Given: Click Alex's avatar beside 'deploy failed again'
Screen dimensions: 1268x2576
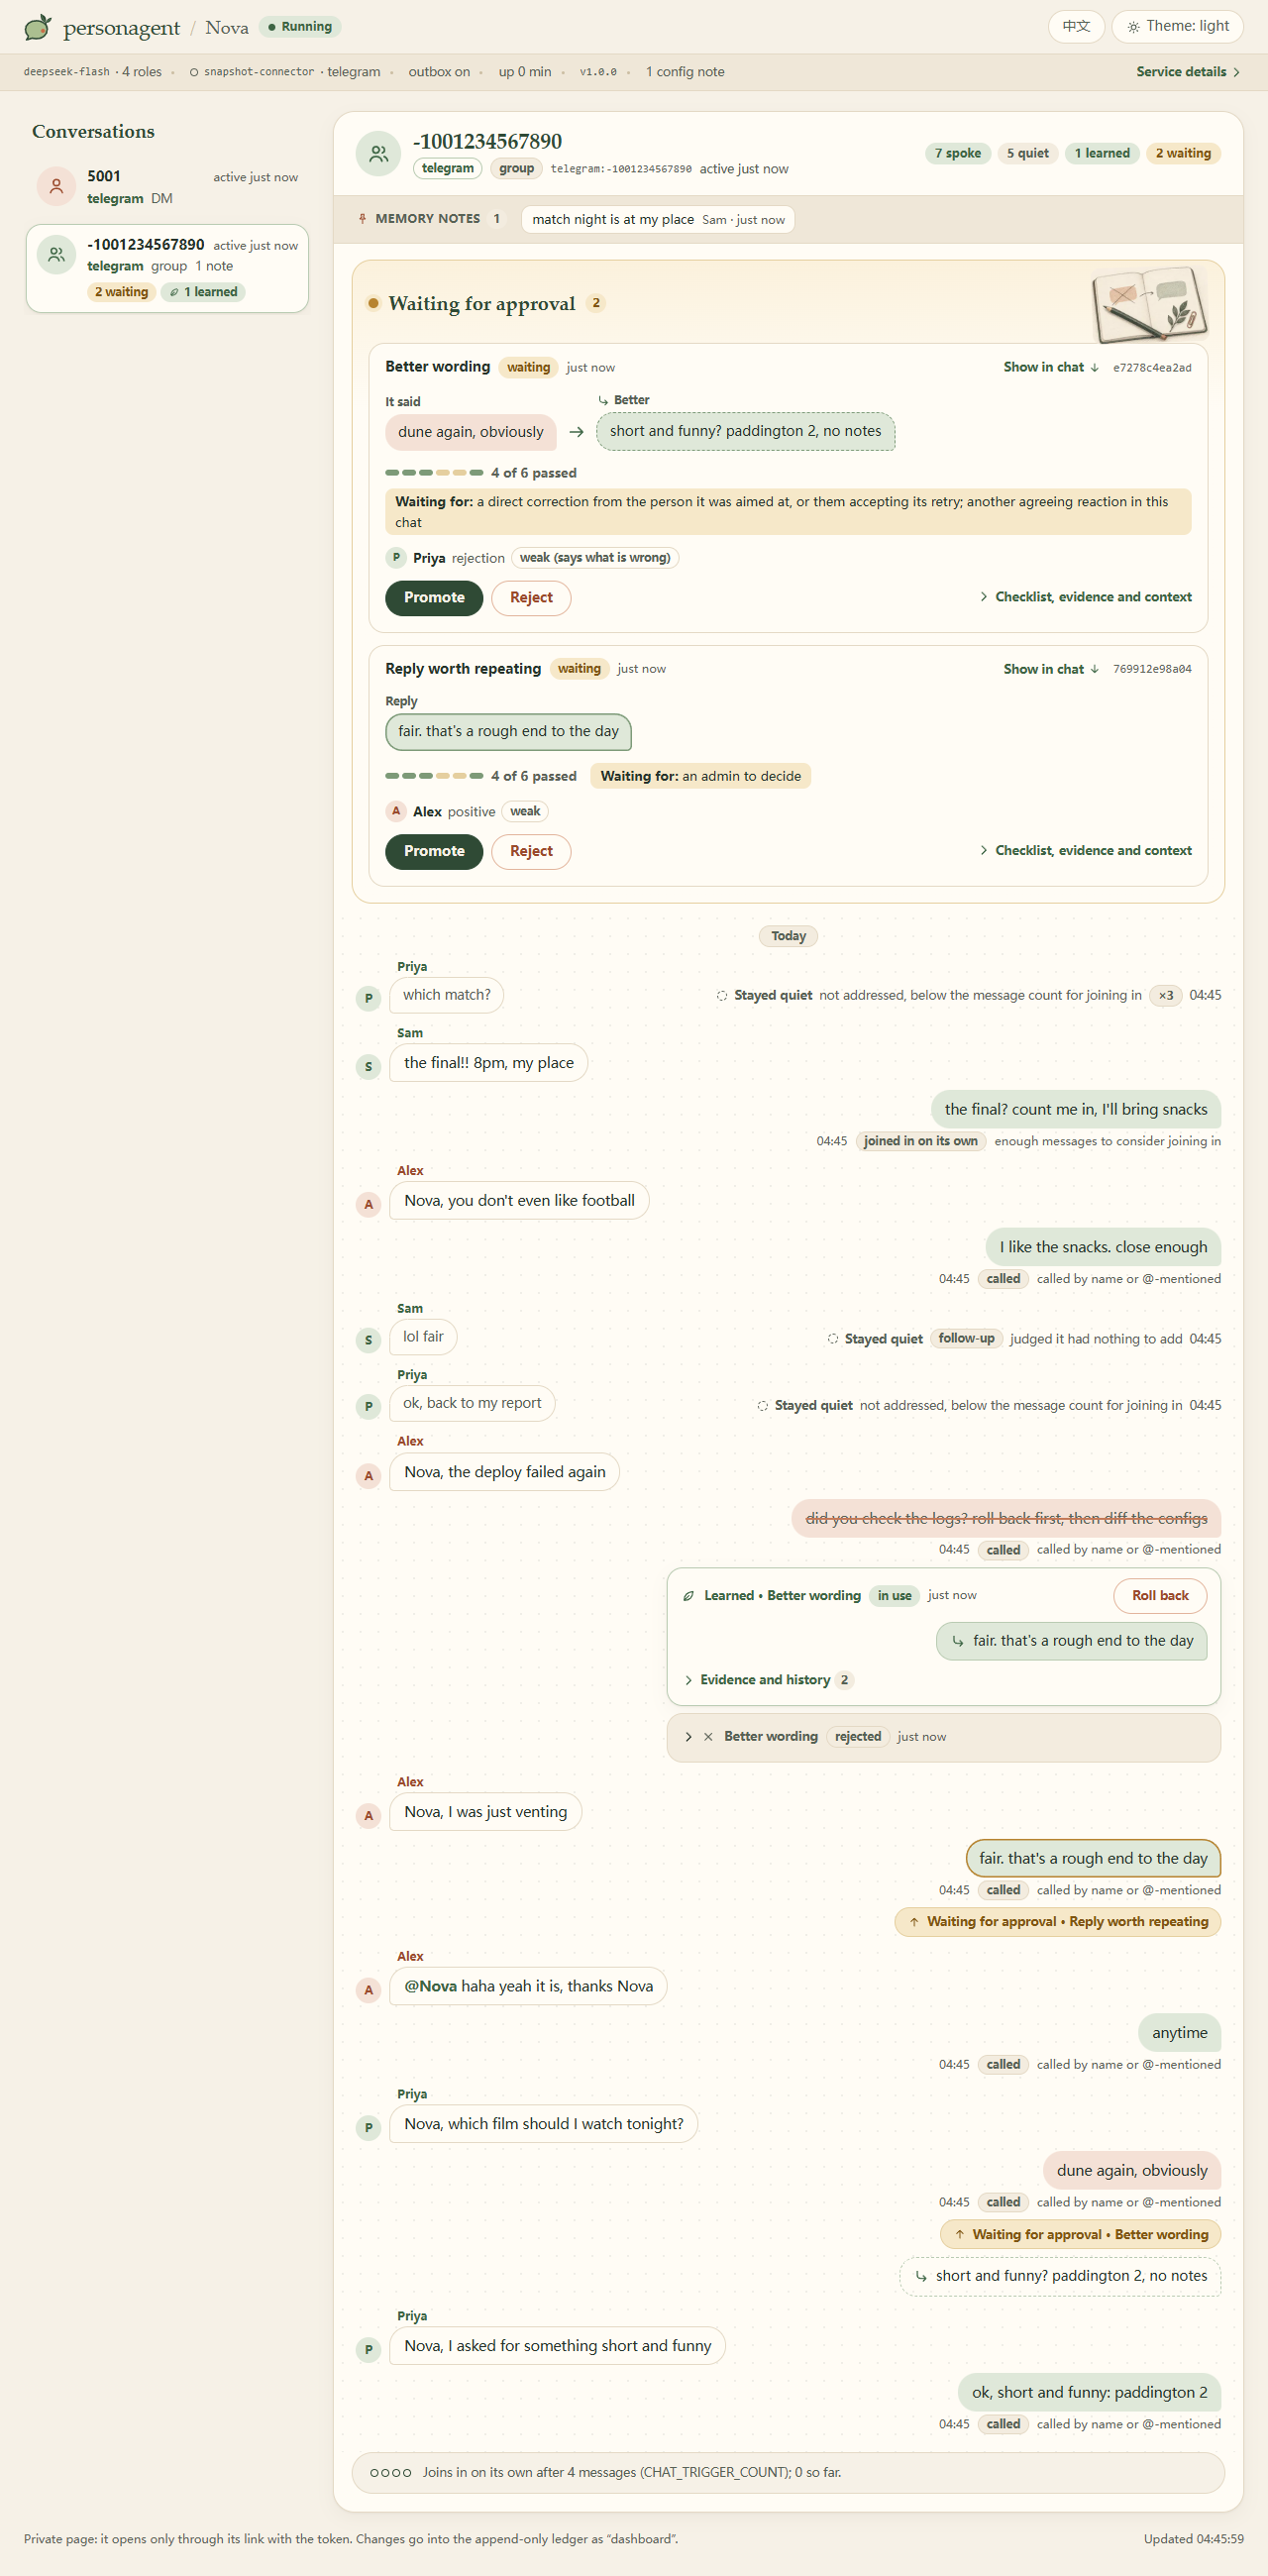Looking at the screenshot, I should click(x=368, y=1476).
